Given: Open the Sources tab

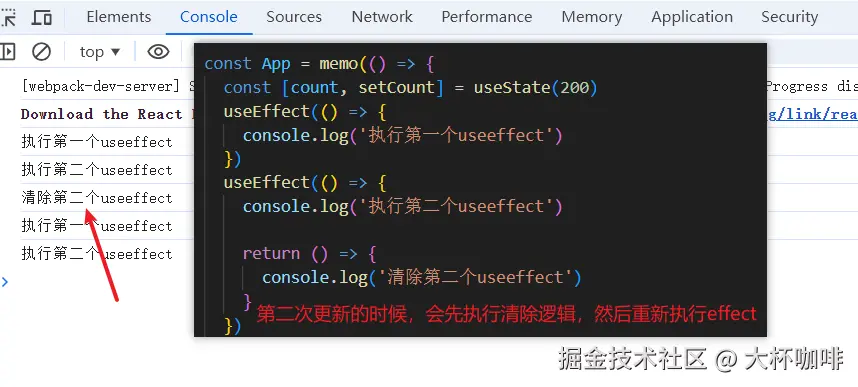Looking at the screenshot, I should (294, 17).
